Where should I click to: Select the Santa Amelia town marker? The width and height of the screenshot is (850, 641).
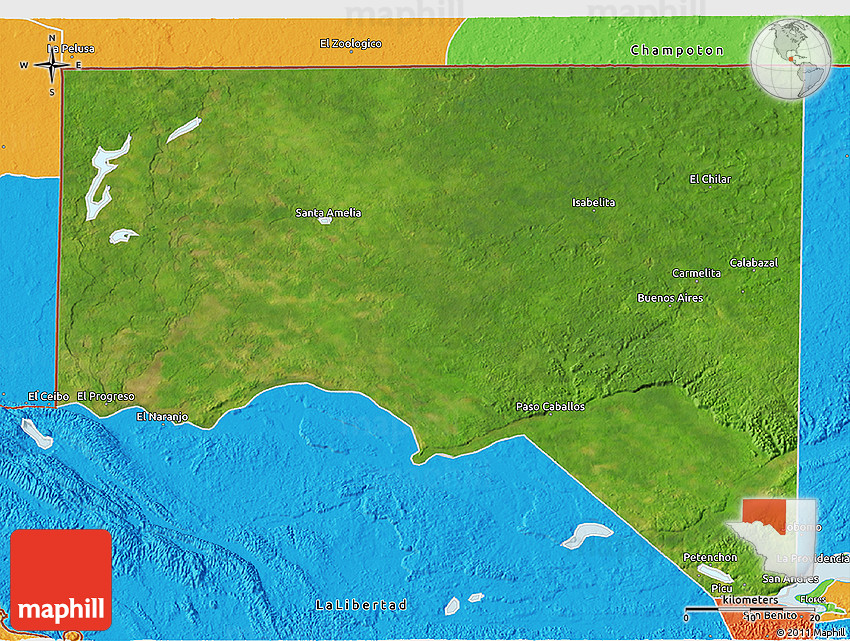pos(326,220)
